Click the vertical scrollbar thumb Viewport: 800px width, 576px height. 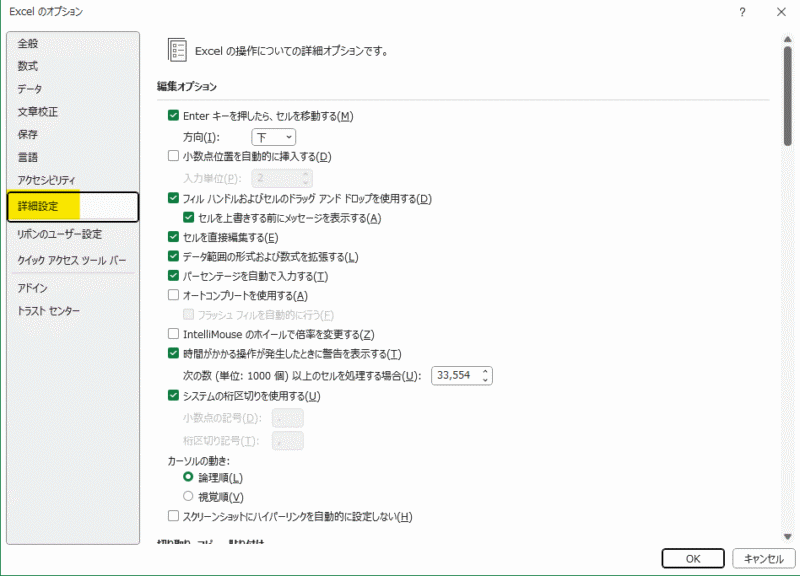(x=788, y=96)
